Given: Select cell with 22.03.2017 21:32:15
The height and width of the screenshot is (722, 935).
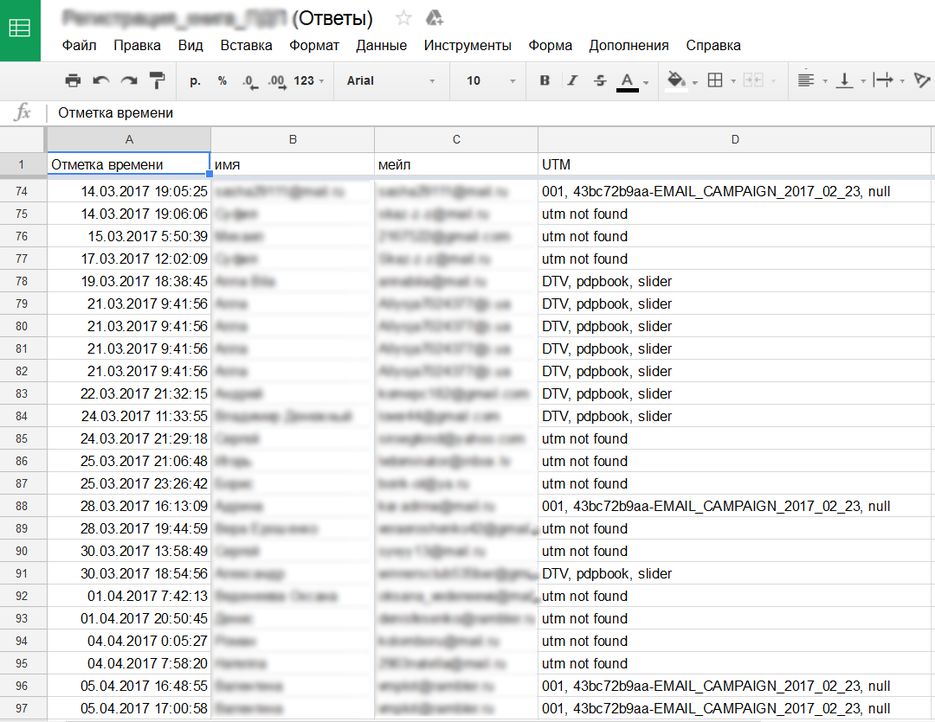Looking at the screenshot, I should (128, 393).
